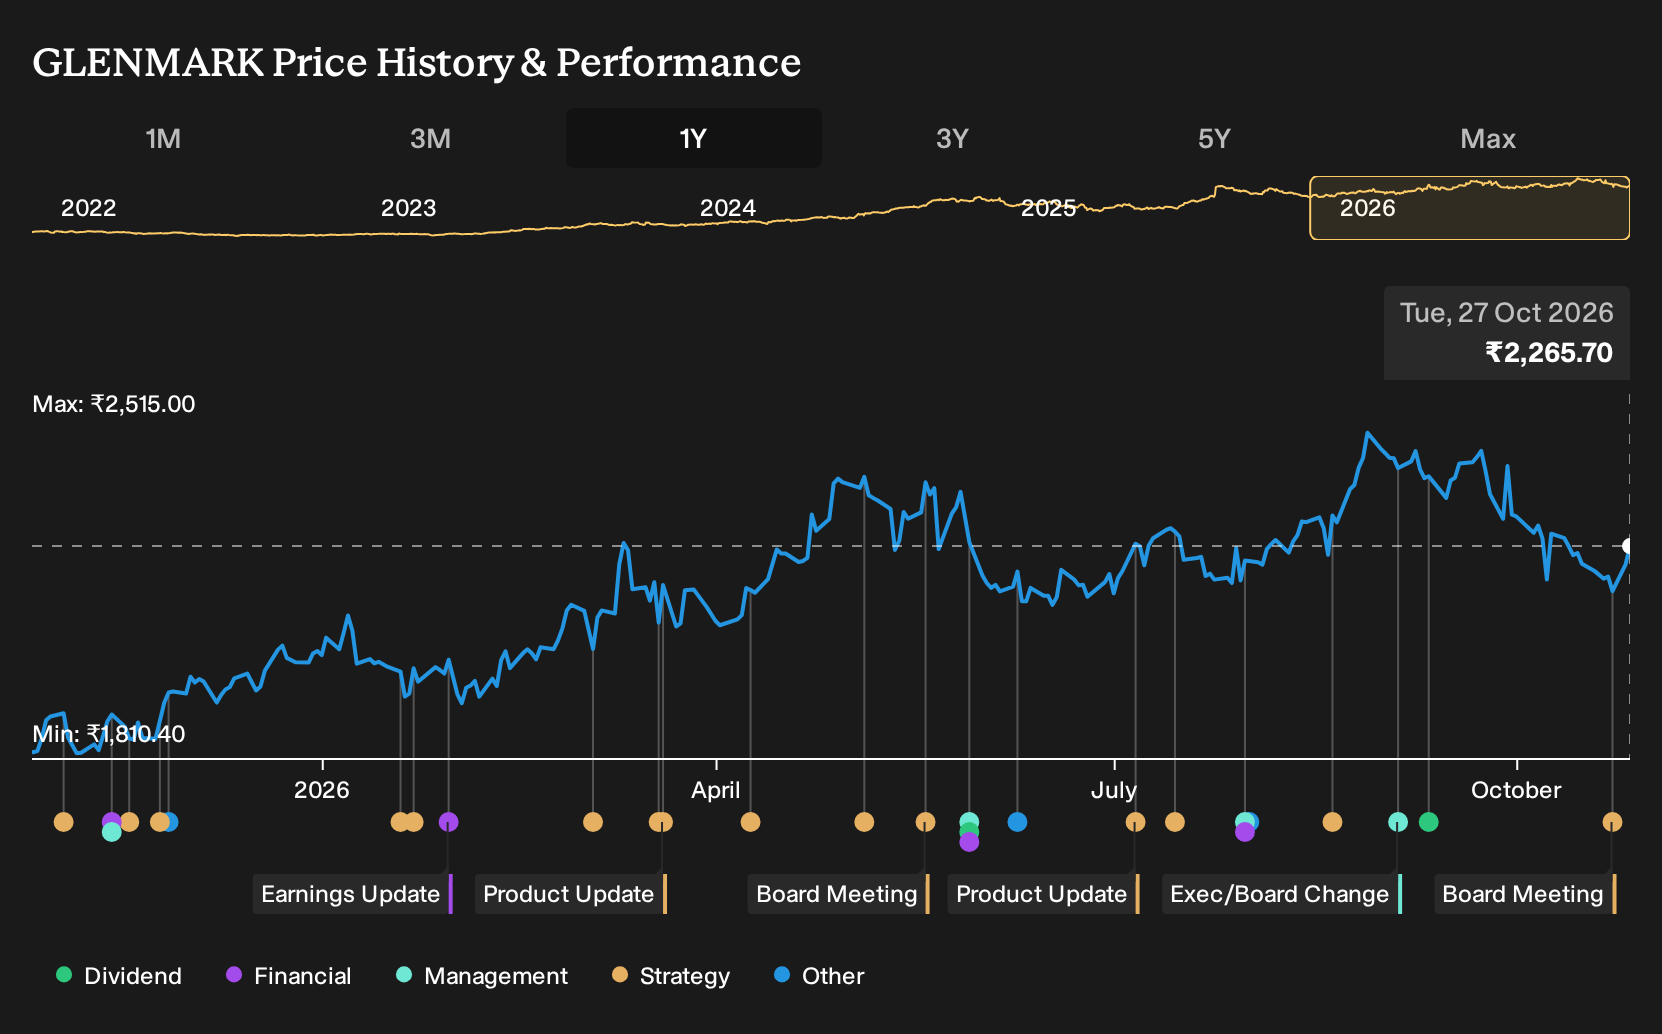Choose the 1Y time range tab
The height and width of the screenshot is (1034, 1662).
click(694, 138)
